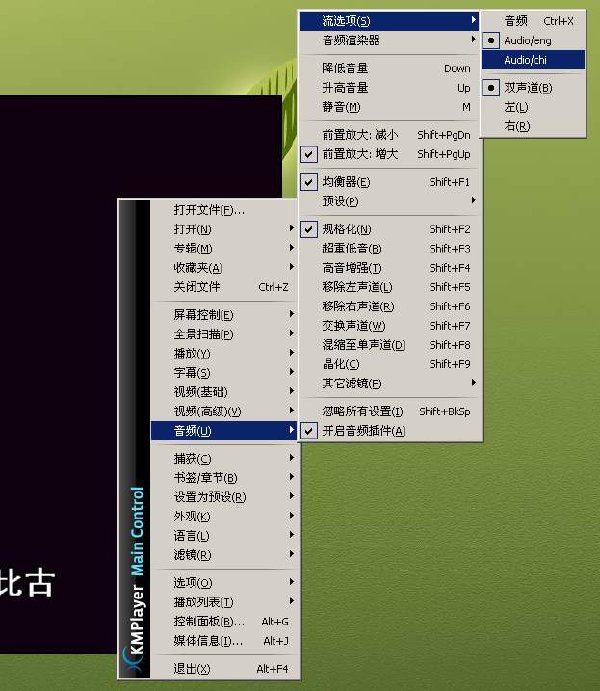600x691 pixels.
Task: Expand 打开(N) submenu
Action: [225, 229]
